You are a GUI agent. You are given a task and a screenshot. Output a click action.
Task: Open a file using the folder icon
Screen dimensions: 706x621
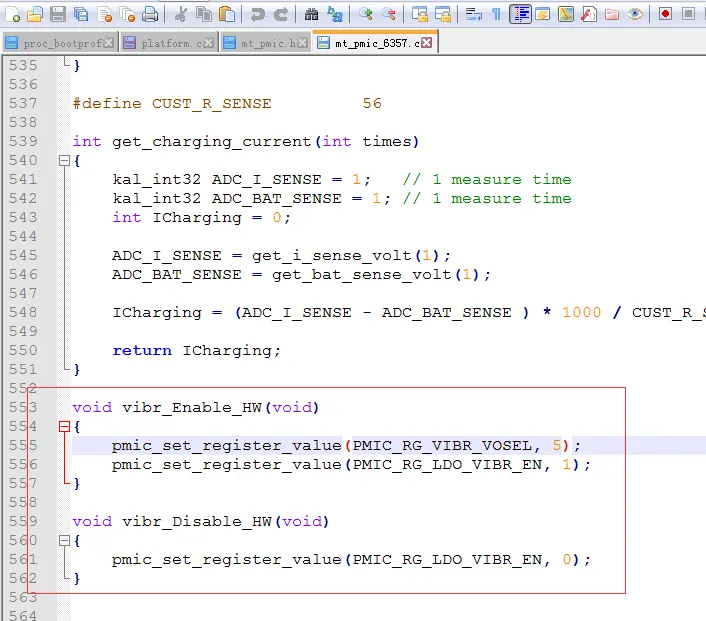point(35,14)
